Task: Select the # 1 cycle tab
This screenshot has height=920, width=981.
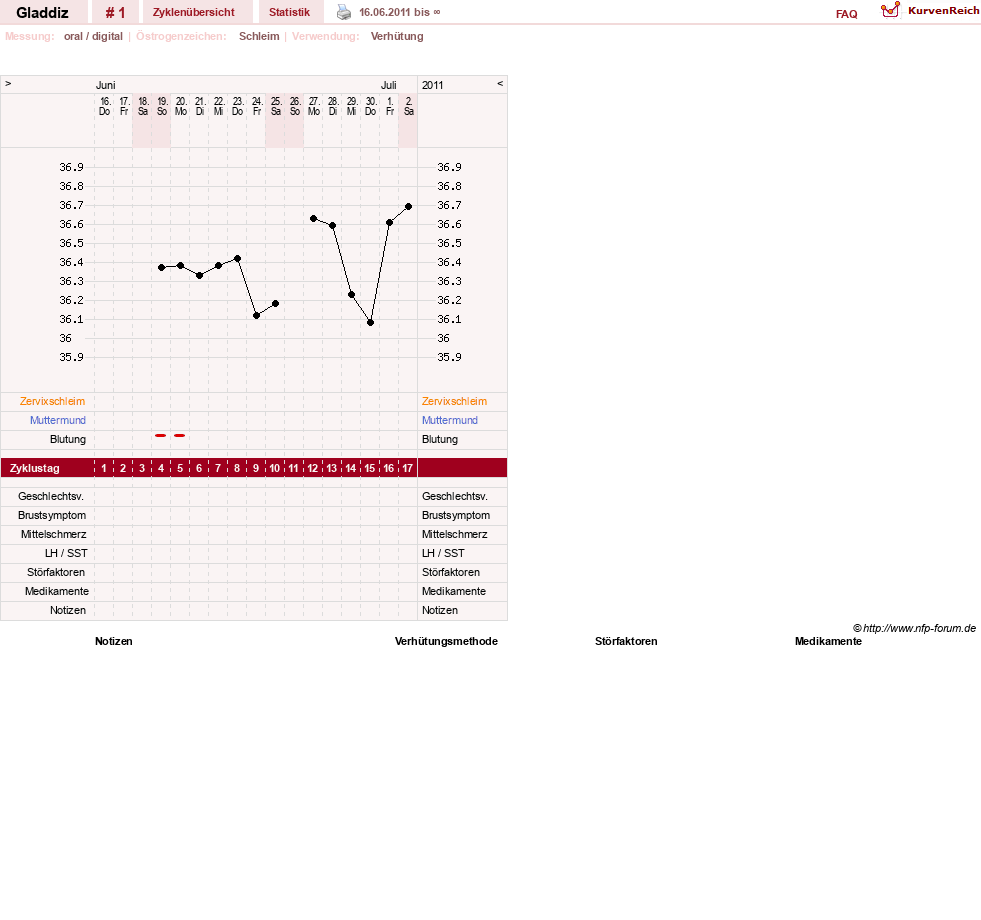Action: tap(115, 13)
